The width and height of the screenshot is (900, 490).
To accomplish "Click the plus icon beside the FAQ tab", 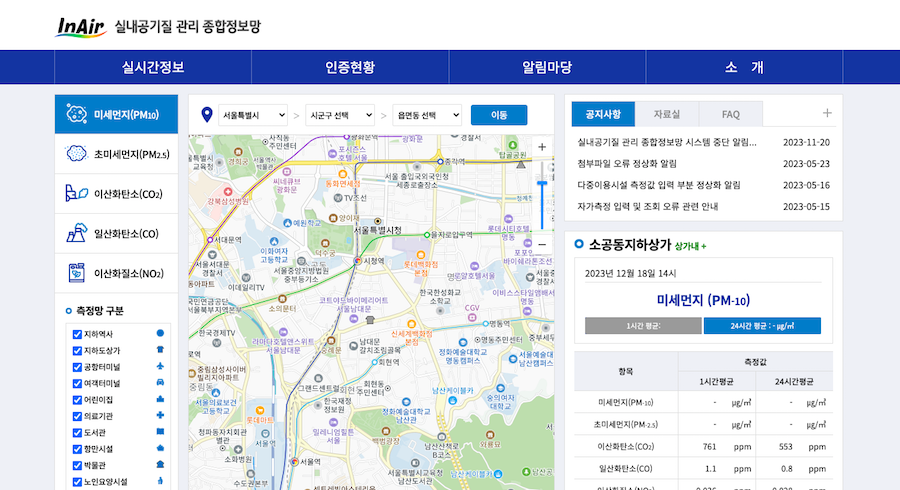I will 827,114.
